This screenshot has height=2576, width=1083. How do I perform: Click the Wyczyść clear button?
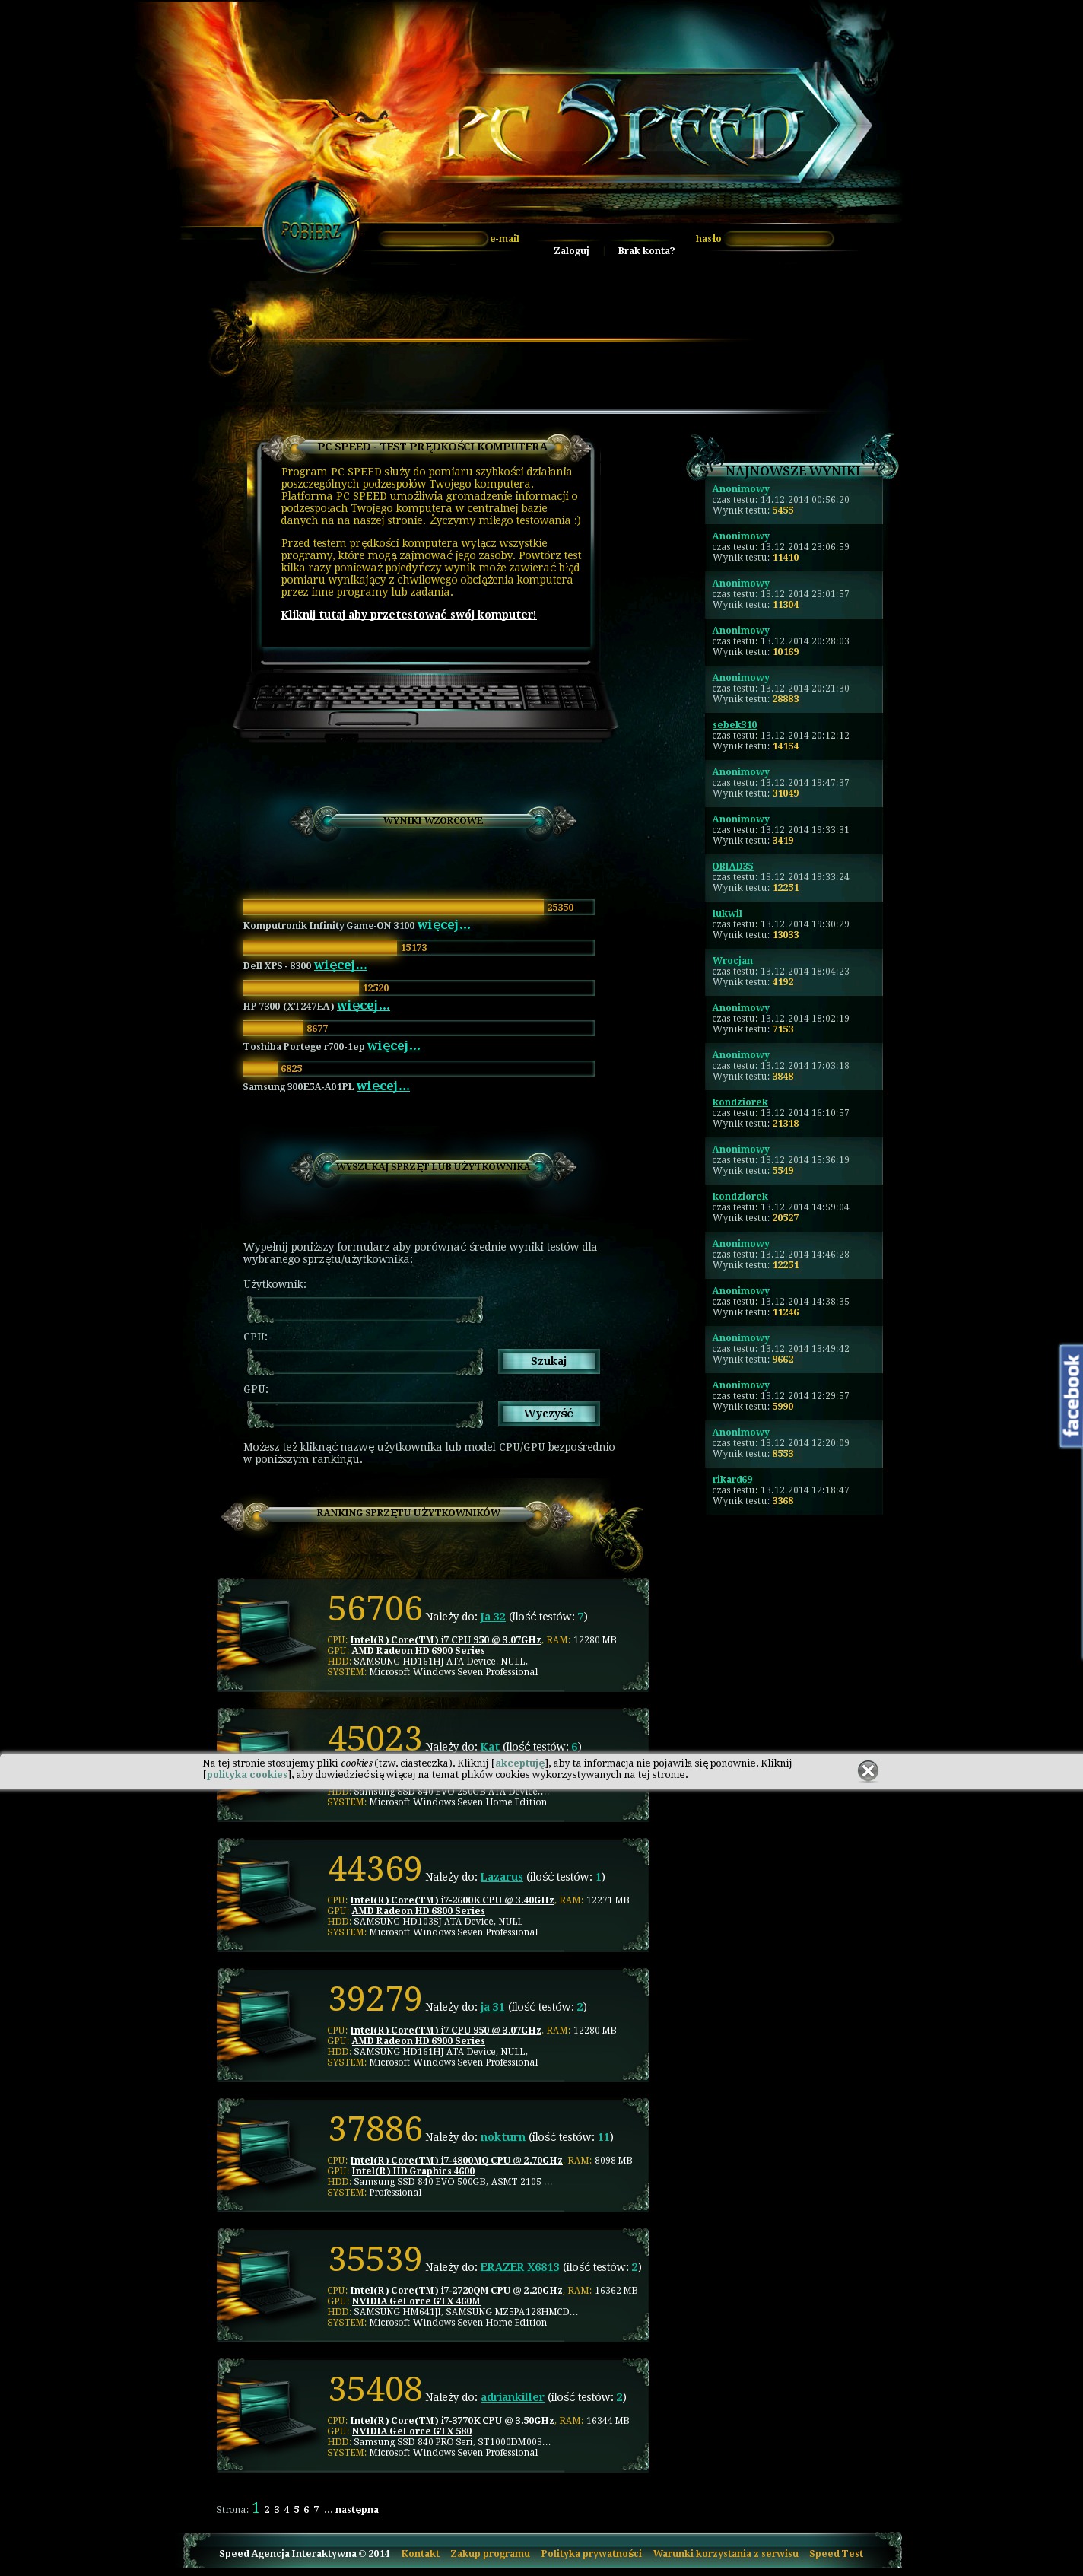click(549, 1414)
